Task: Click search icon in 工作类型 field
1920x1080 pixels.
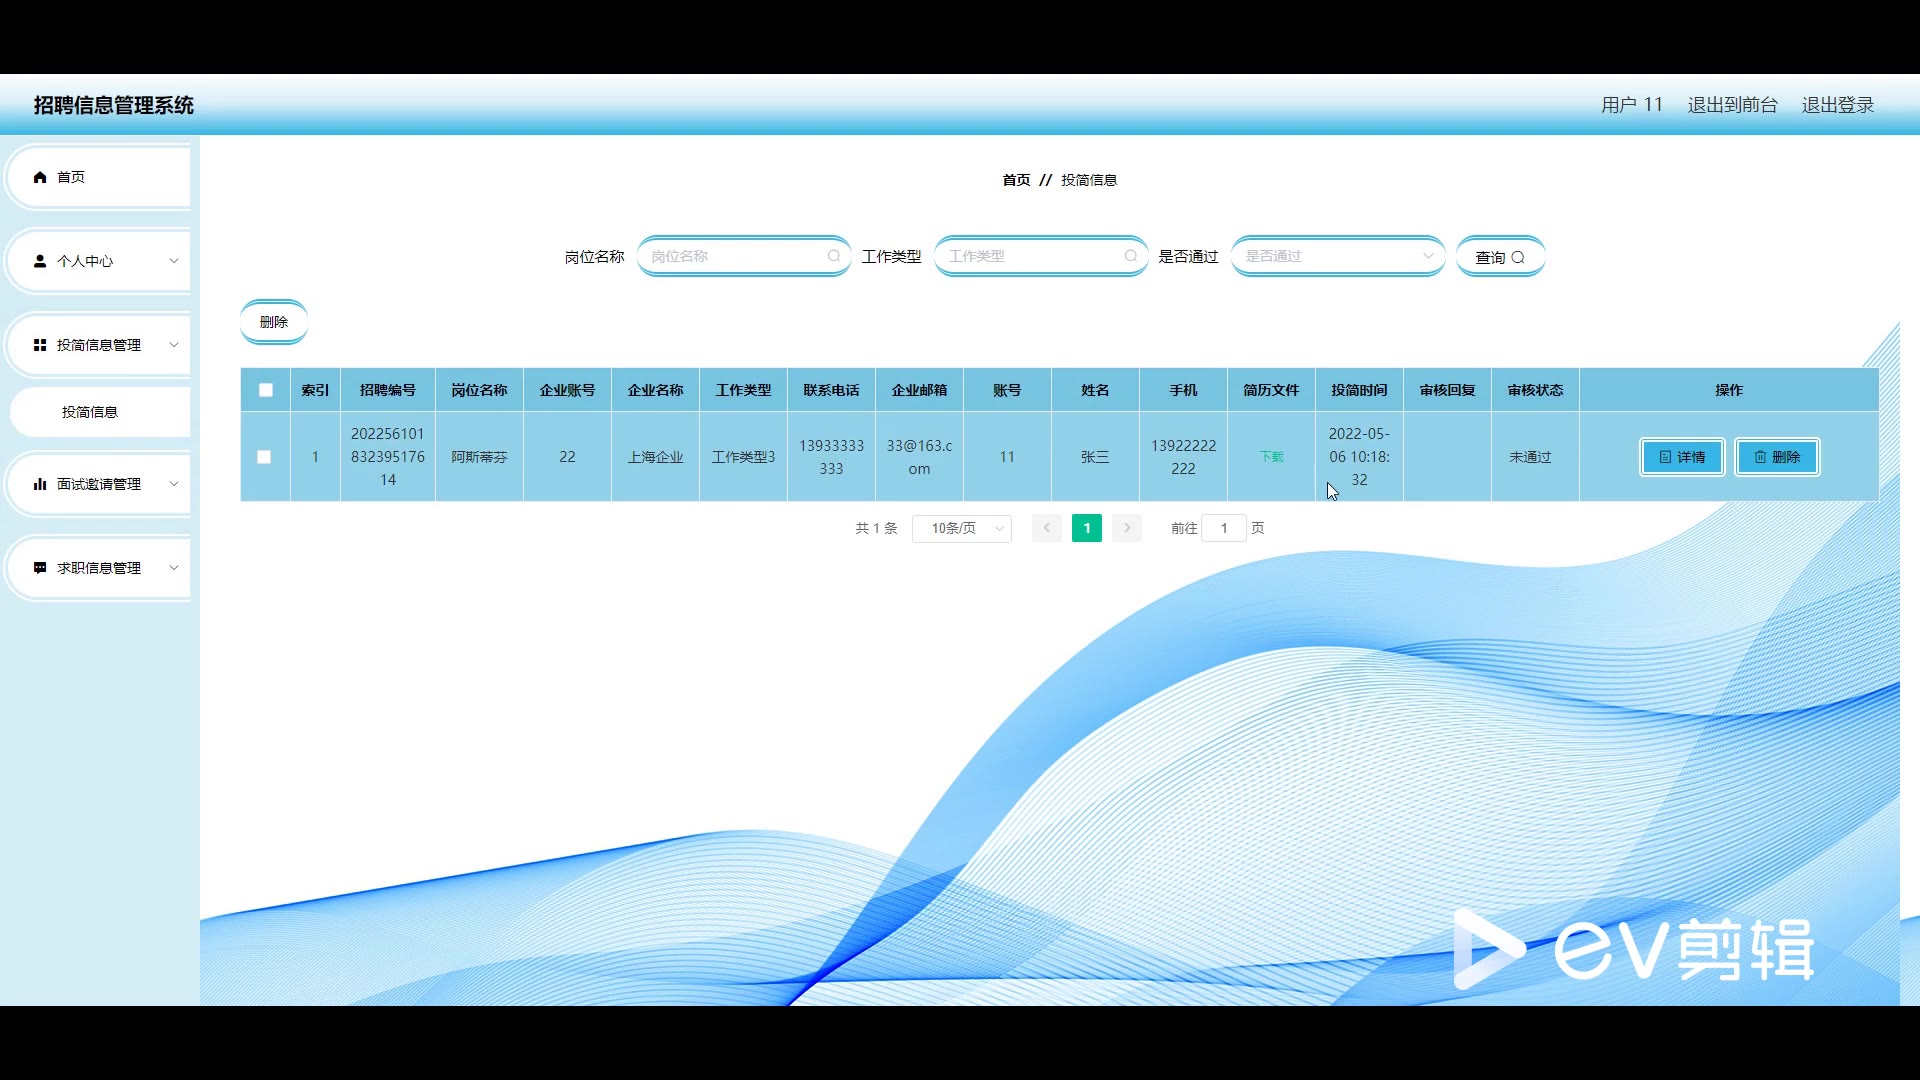Action: click(1130, 257)
